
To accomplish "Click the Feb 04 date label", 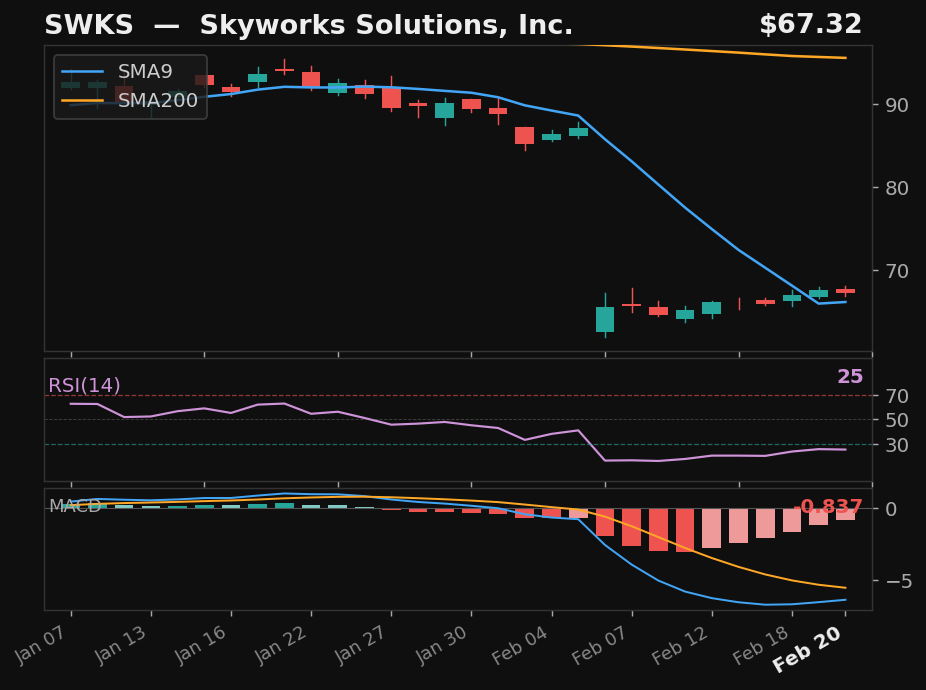I will point(521,645).
